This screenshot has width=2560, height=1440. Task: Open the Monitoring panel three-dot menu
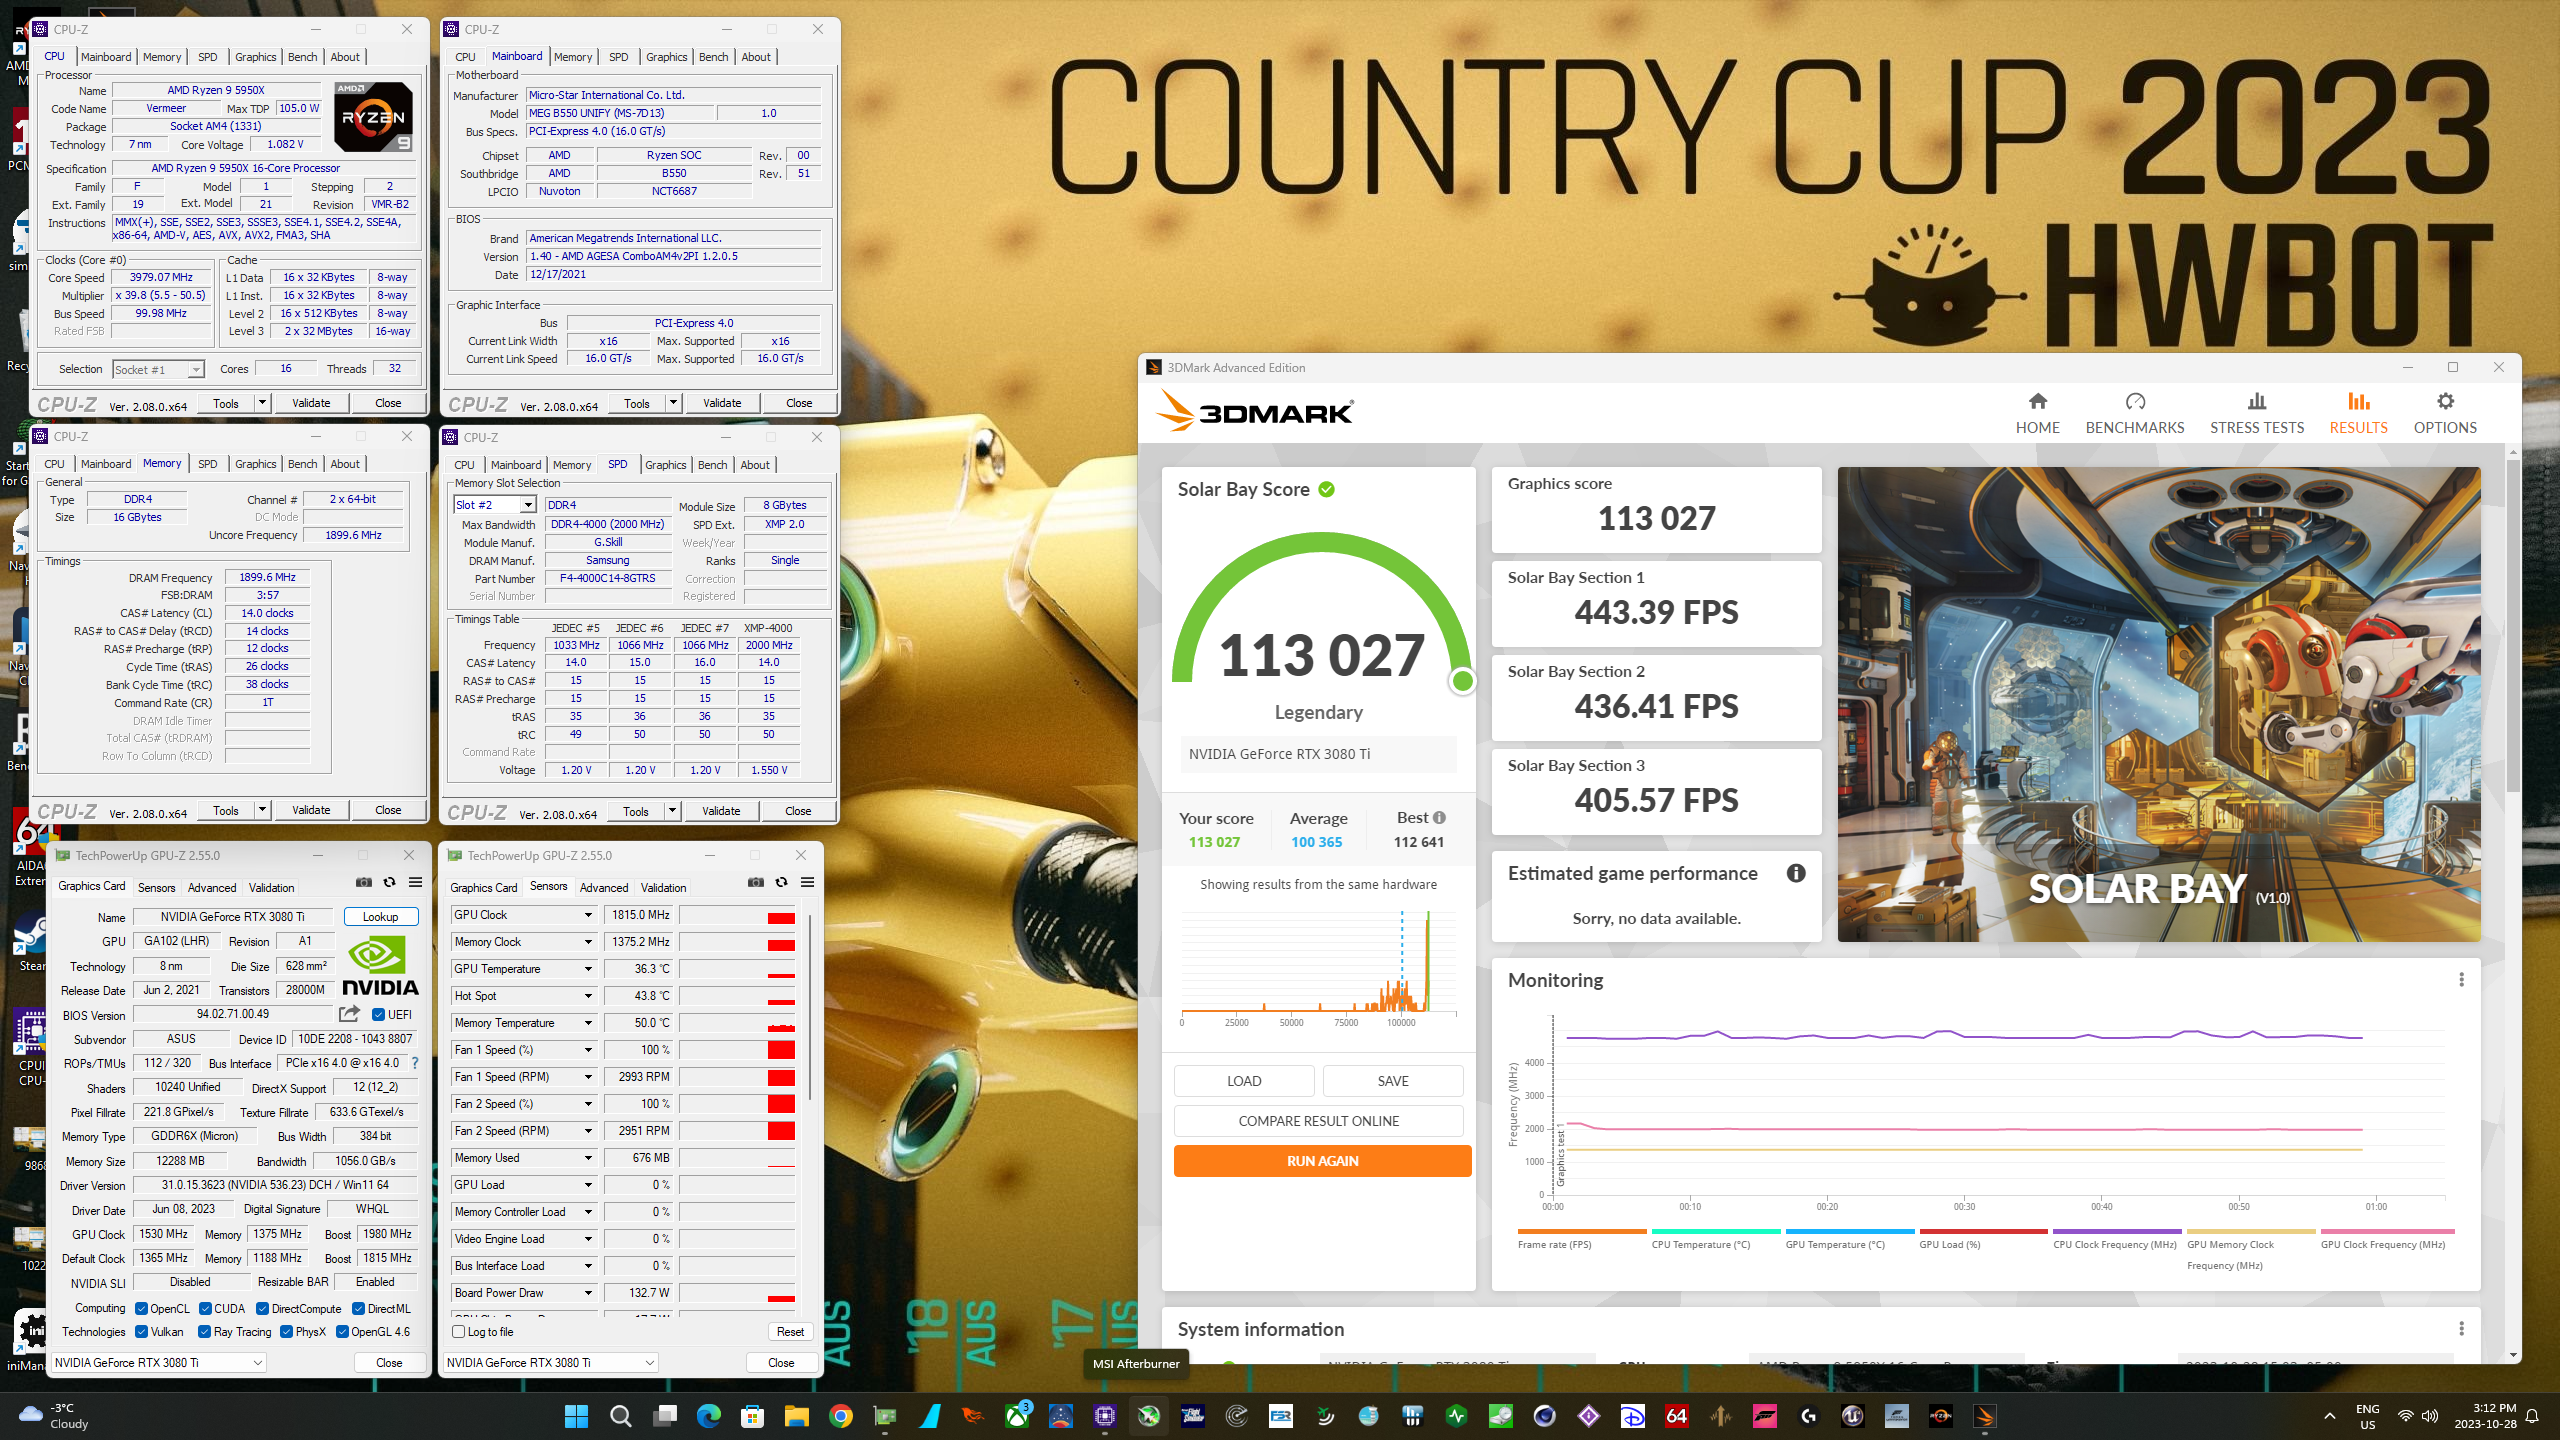coord(2461,980)
